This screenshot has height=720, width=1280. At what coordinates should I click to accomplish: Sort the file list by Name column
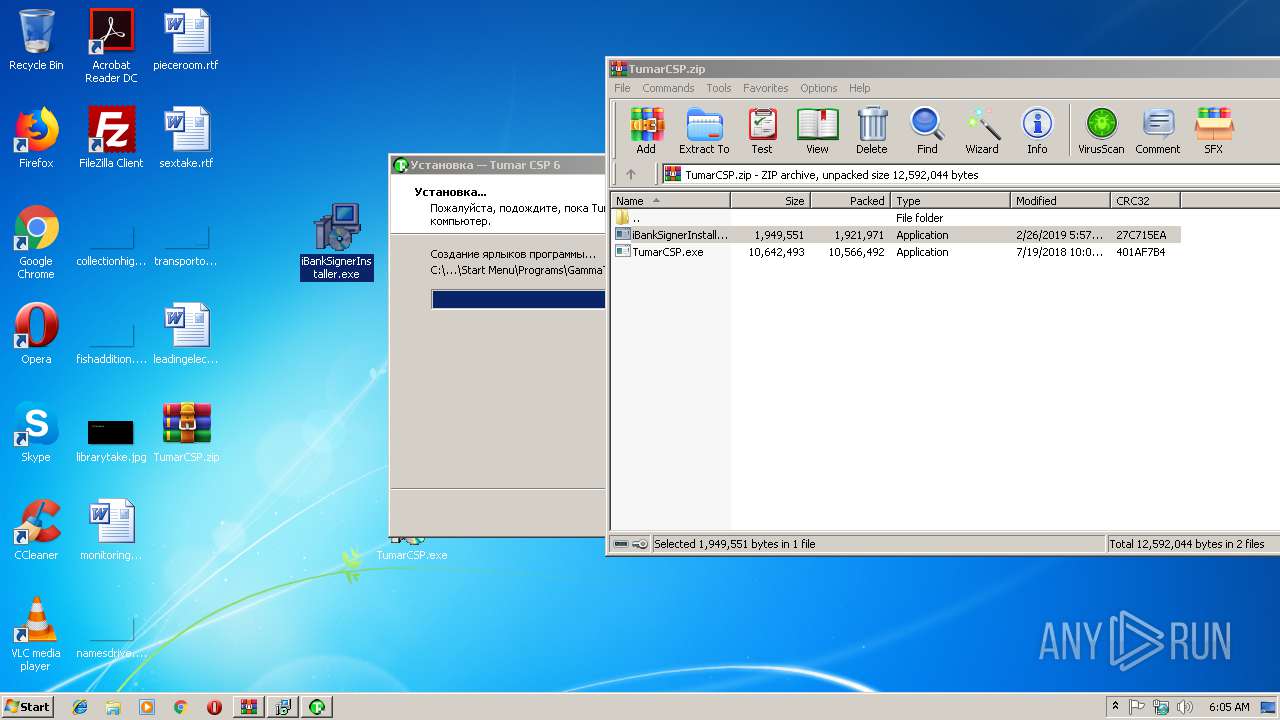click(670, 201)
